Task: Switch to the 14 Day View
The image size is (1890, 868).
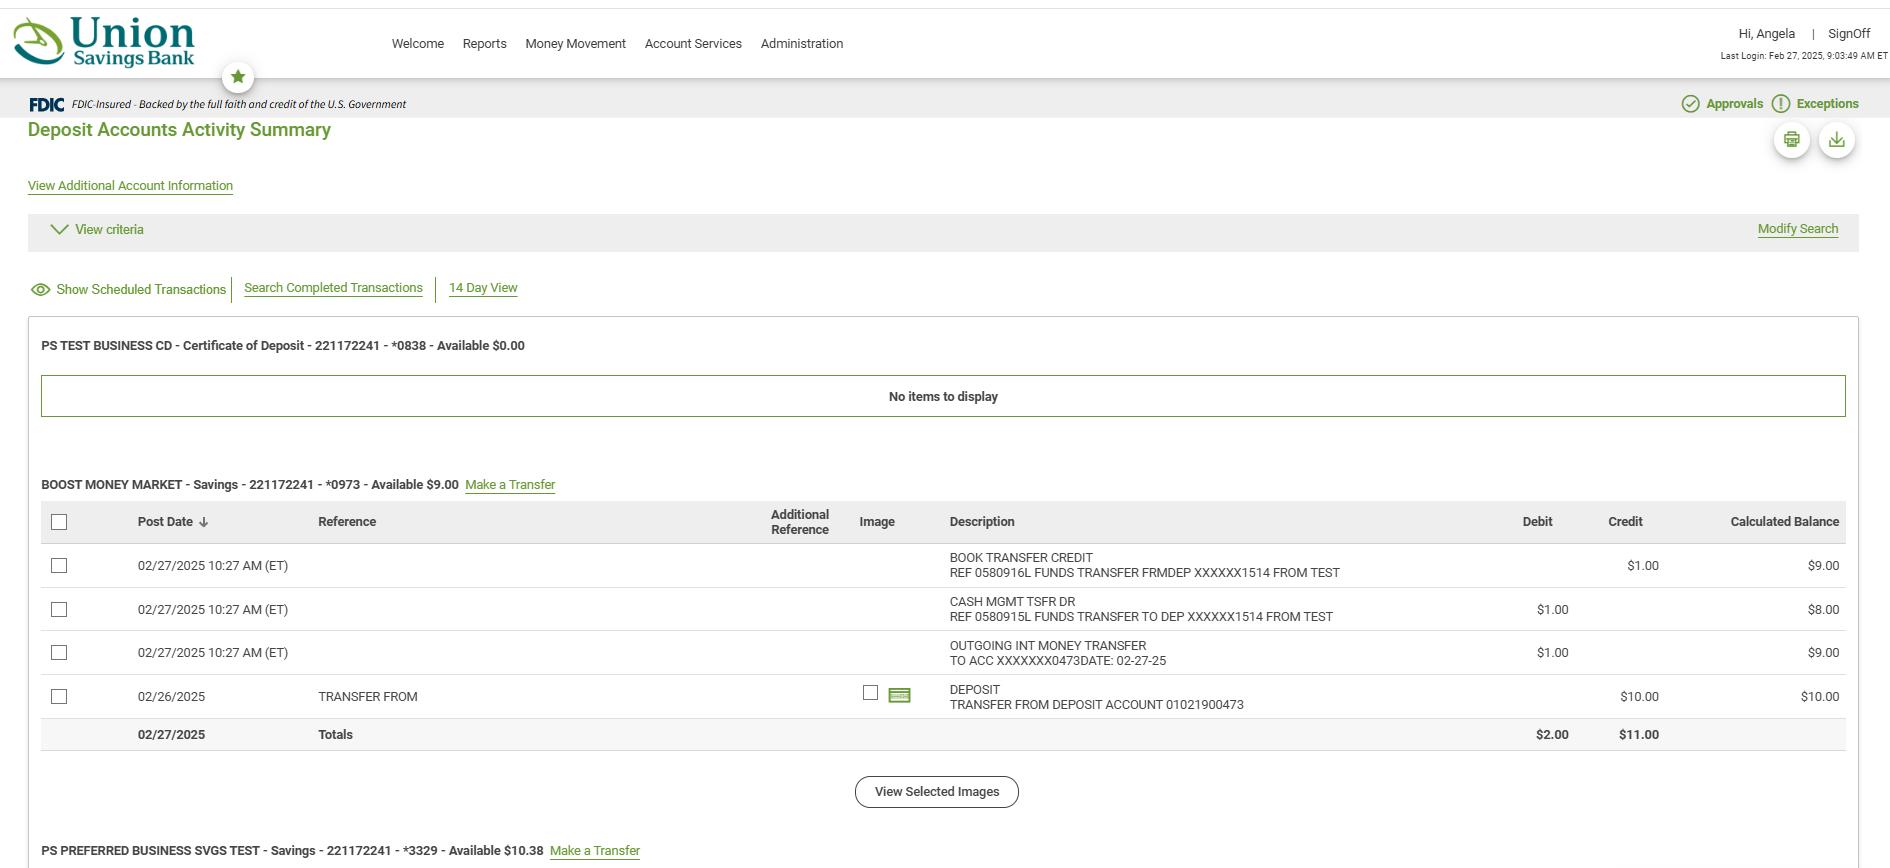Action: tap(483, 288)
